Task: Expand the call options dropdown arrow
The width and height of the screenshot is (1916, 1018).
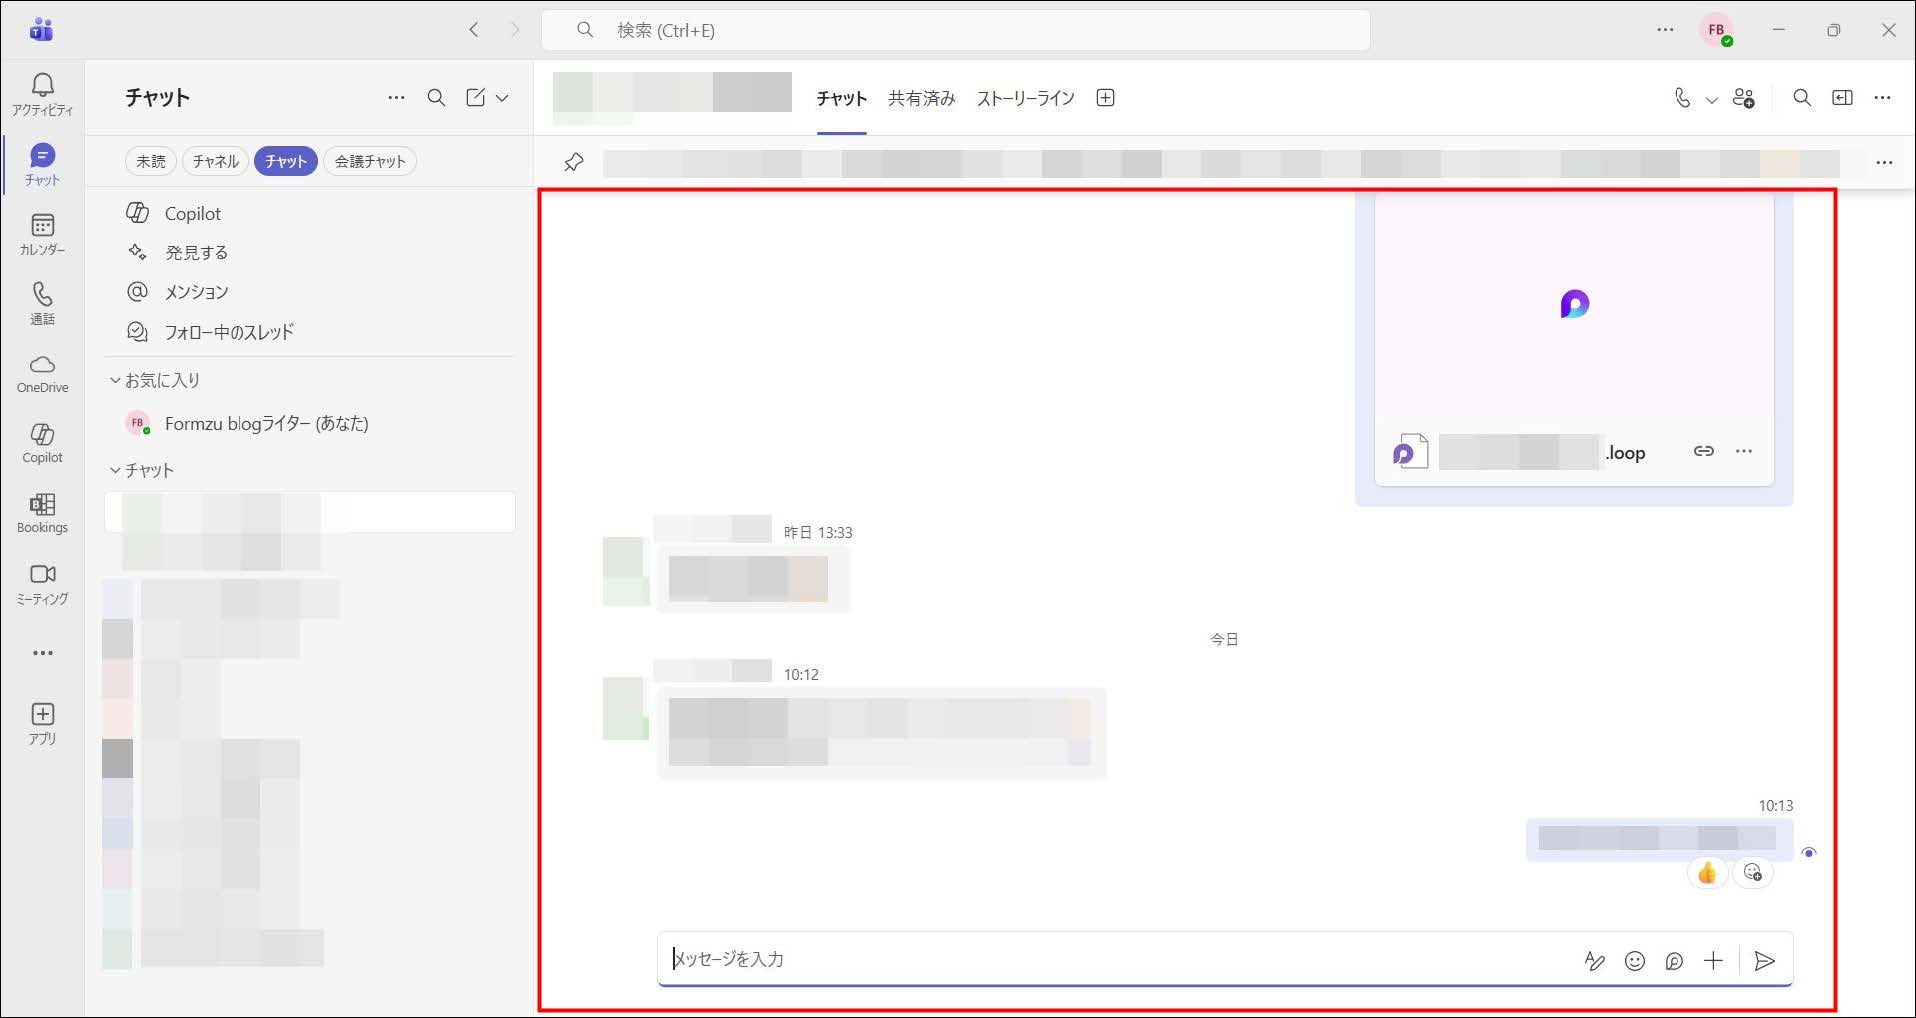Action: pyautogui.click(x=1711, y=99)
